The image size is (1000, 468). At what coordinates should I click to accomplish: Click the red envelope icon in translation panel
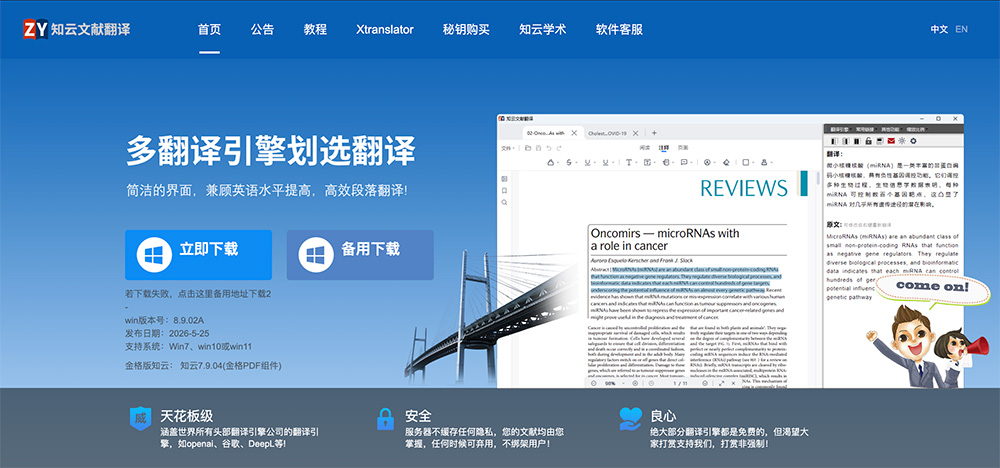891,141
